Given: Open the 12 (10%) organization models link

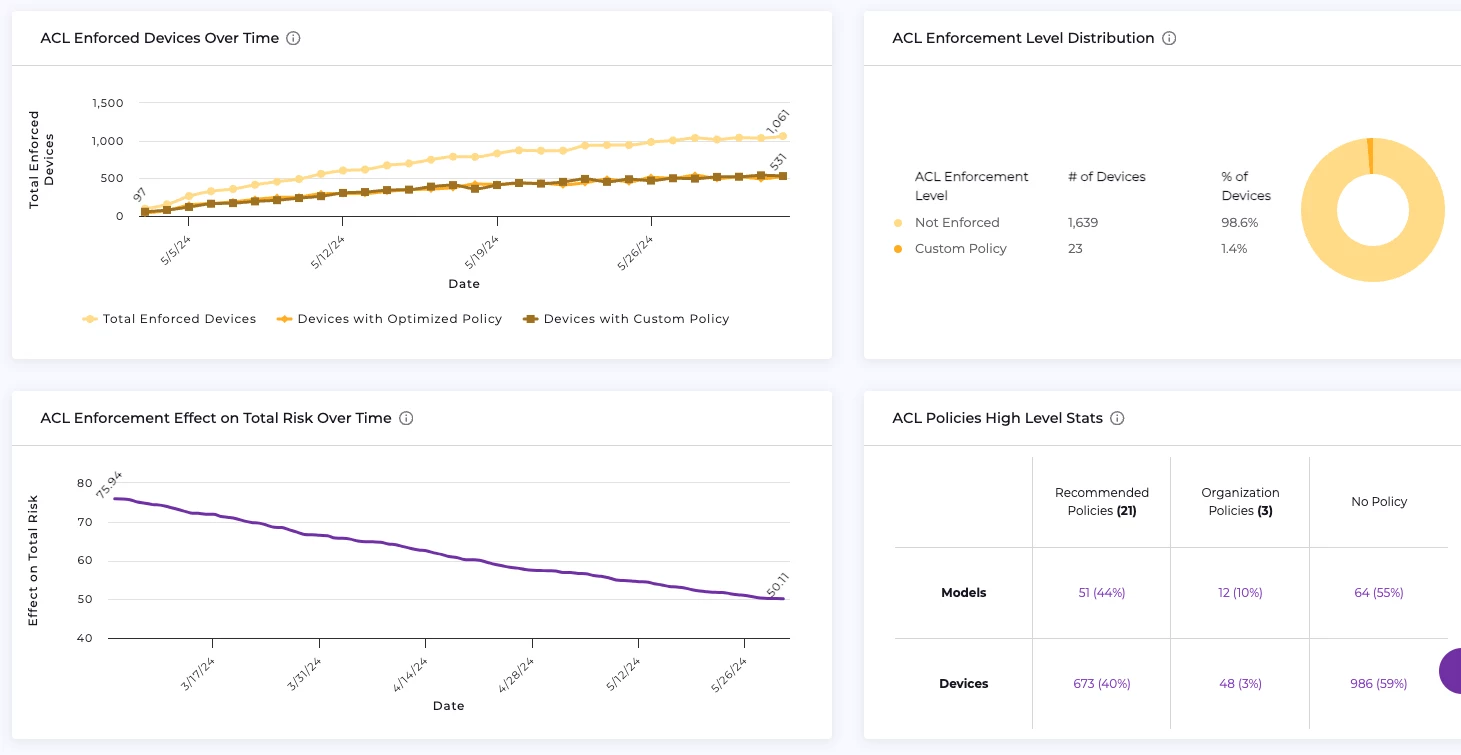Looking at the screenshot, I should (1240, 593).
